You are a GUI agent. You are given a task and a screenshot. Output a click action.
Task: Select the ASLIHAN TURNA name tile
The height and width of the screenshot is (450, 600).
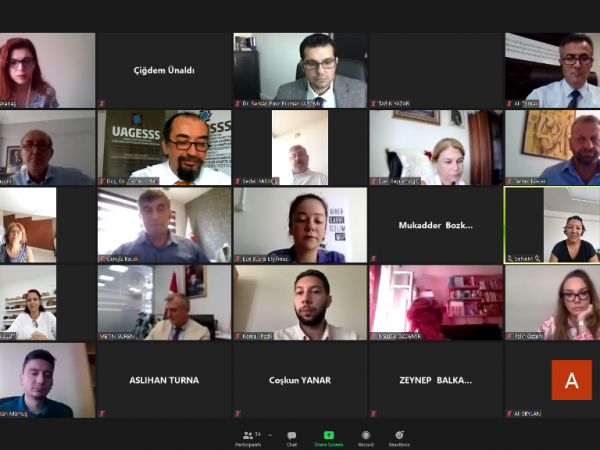[164, 380]
